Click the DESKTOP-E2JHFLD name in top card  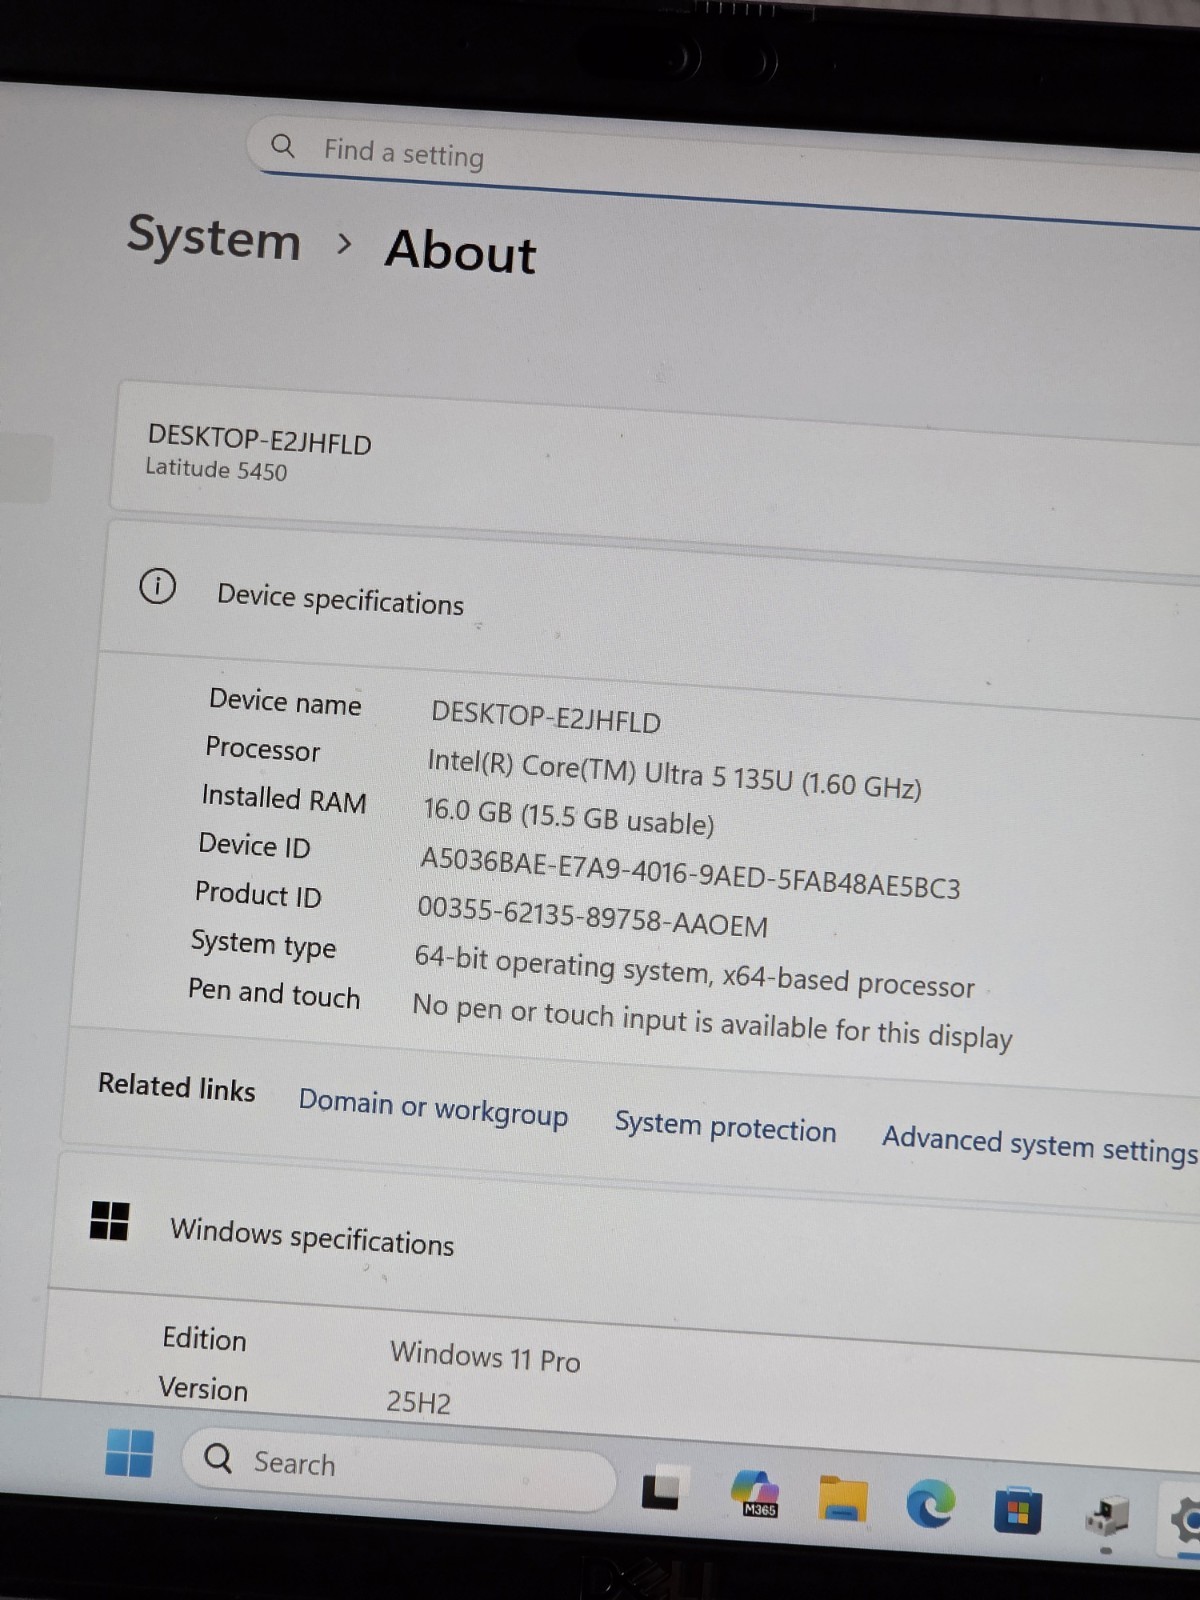260,440
